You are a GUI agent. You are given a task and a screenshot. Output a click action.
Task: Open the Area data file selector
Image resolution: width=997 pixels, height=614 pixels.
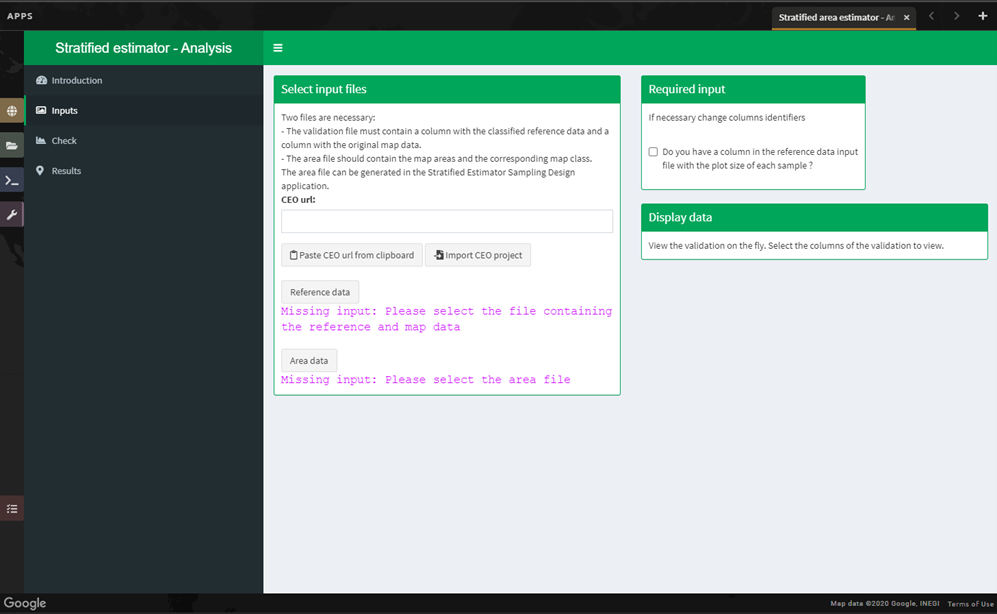pos(308,360)
